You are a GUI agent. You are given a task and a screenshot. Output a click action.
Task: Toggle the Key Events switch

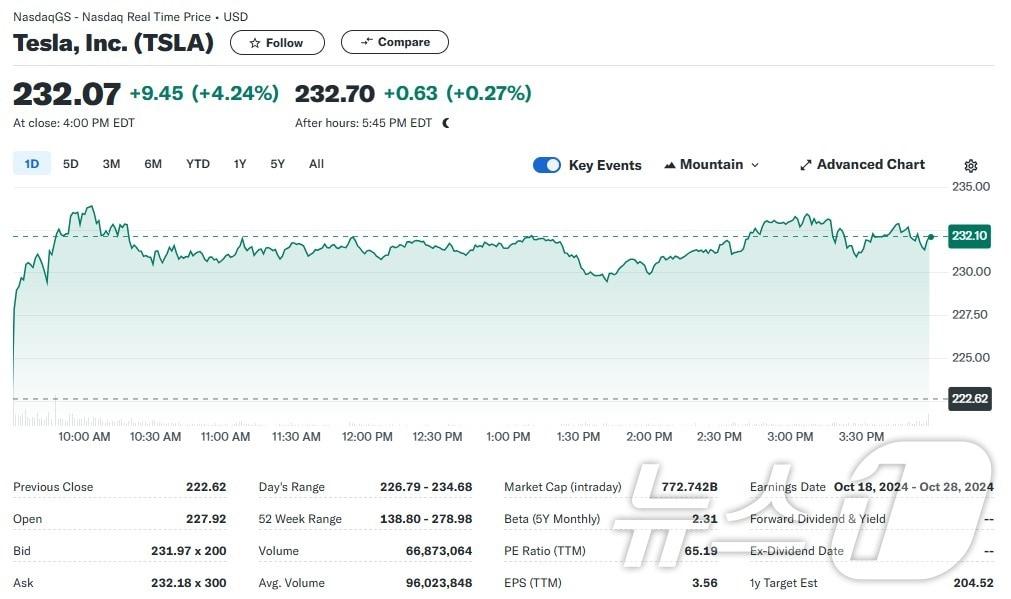point(547,165)
